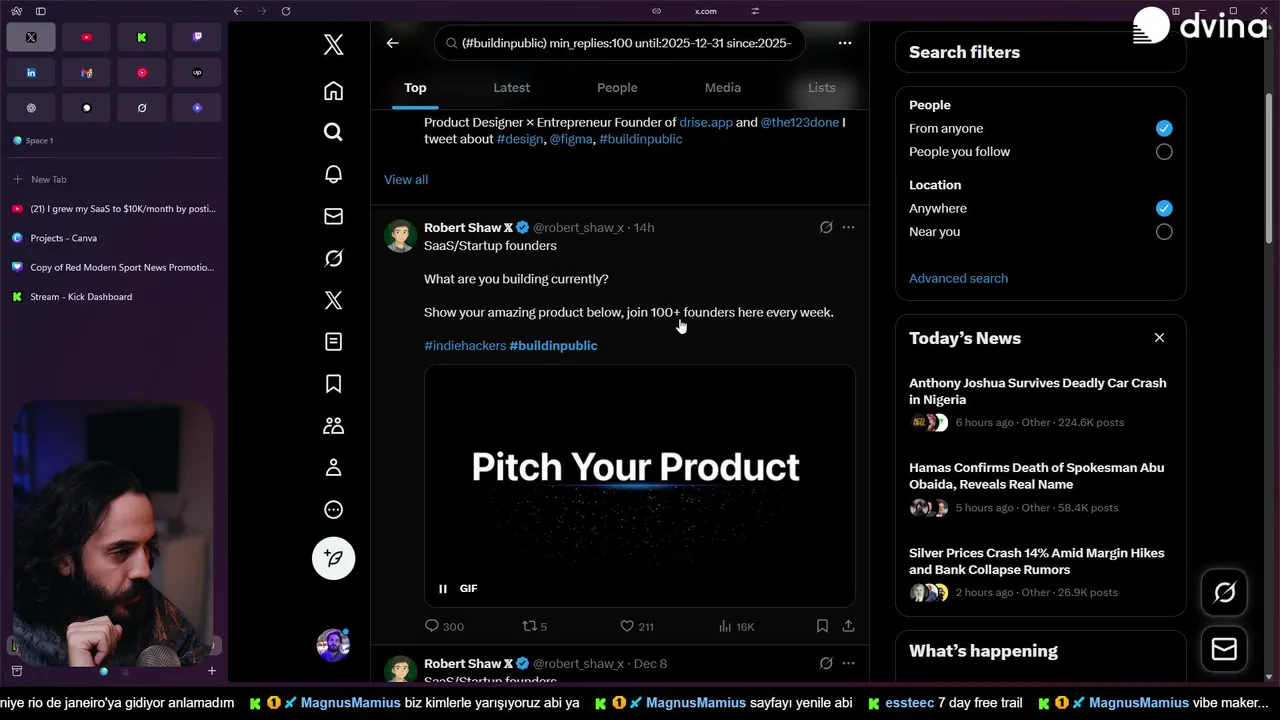Open floating Messages envelope at bottom right
The image size is (1280, 720).
click(x=1225, y=649)
